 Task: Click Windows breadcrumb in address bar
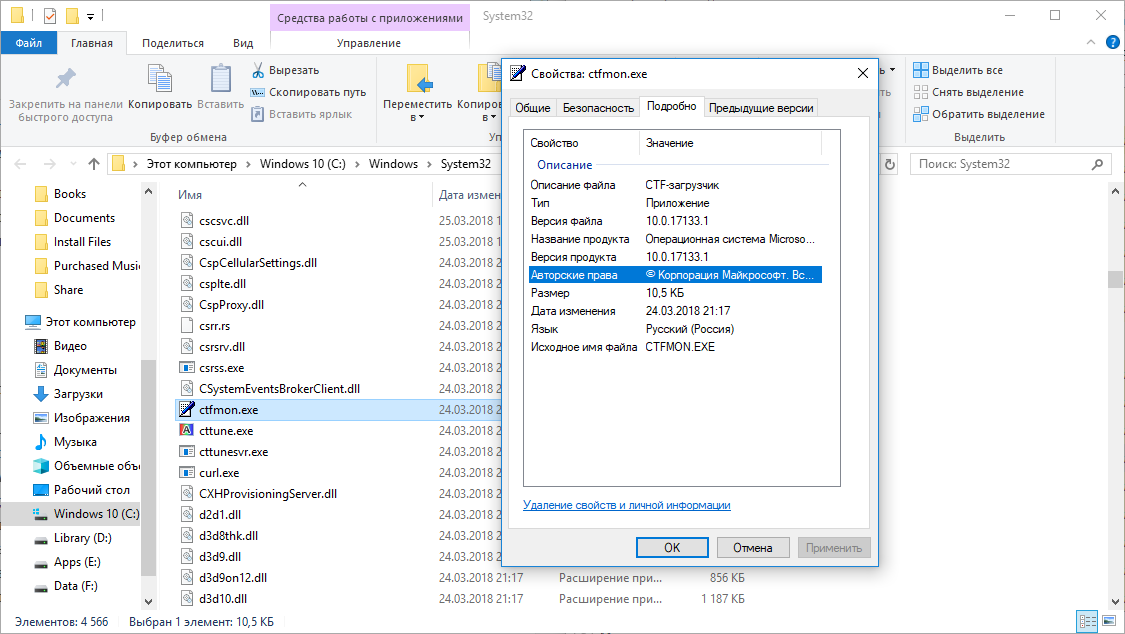point(393,164)
